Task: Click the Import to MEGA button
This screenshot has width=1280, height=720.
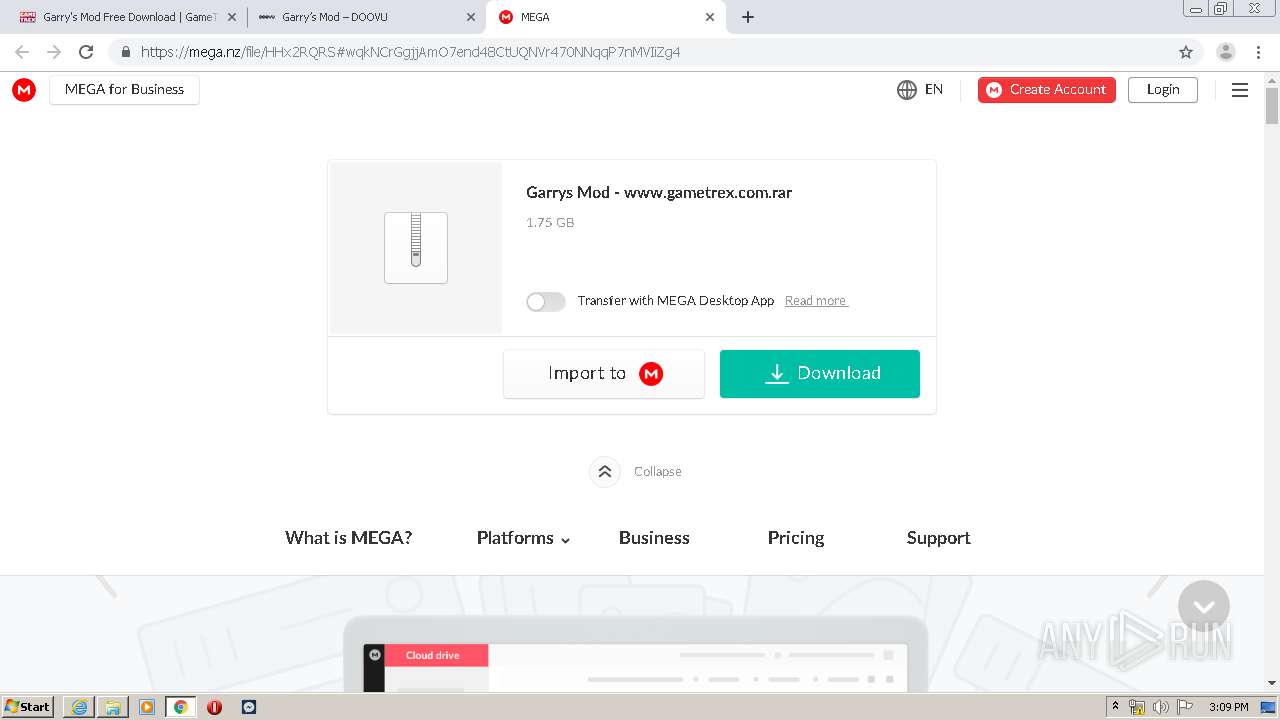Action: [x=604, y=374]
